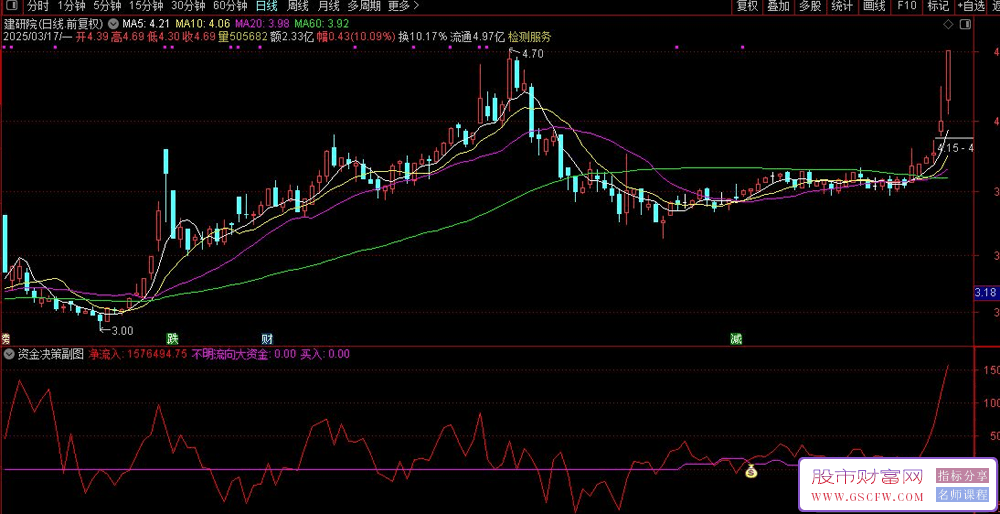This screenshot has width=1000, height=514.
Task: Select the 周线 weekly period tab
Action: [x=298, y=6]
